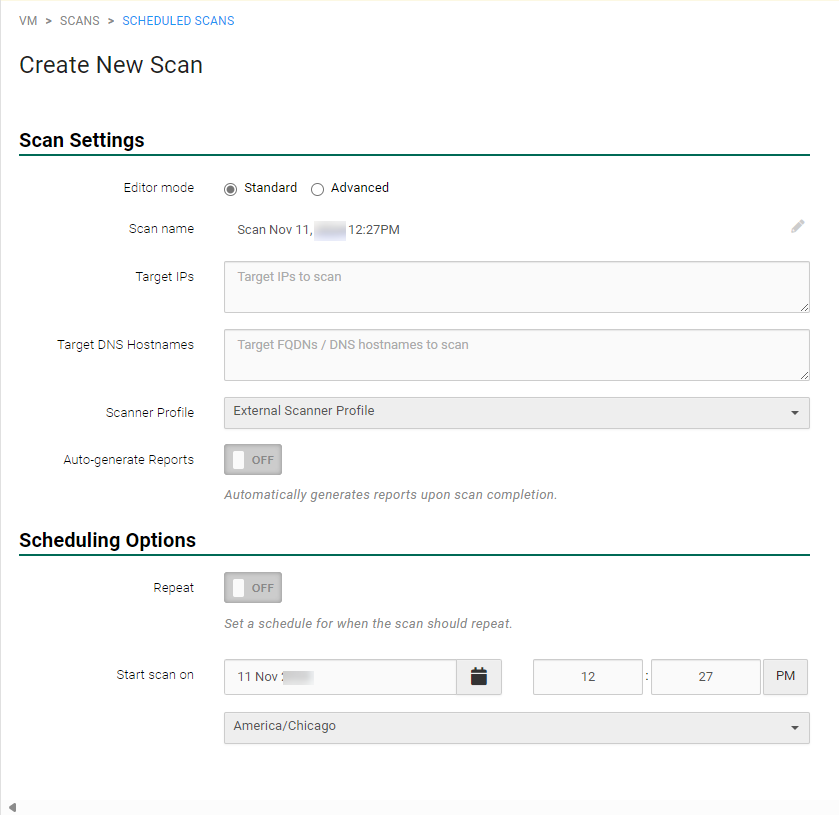
Task: Click the start scan date field
Action: pyautogui.click(x=340, y=677)
